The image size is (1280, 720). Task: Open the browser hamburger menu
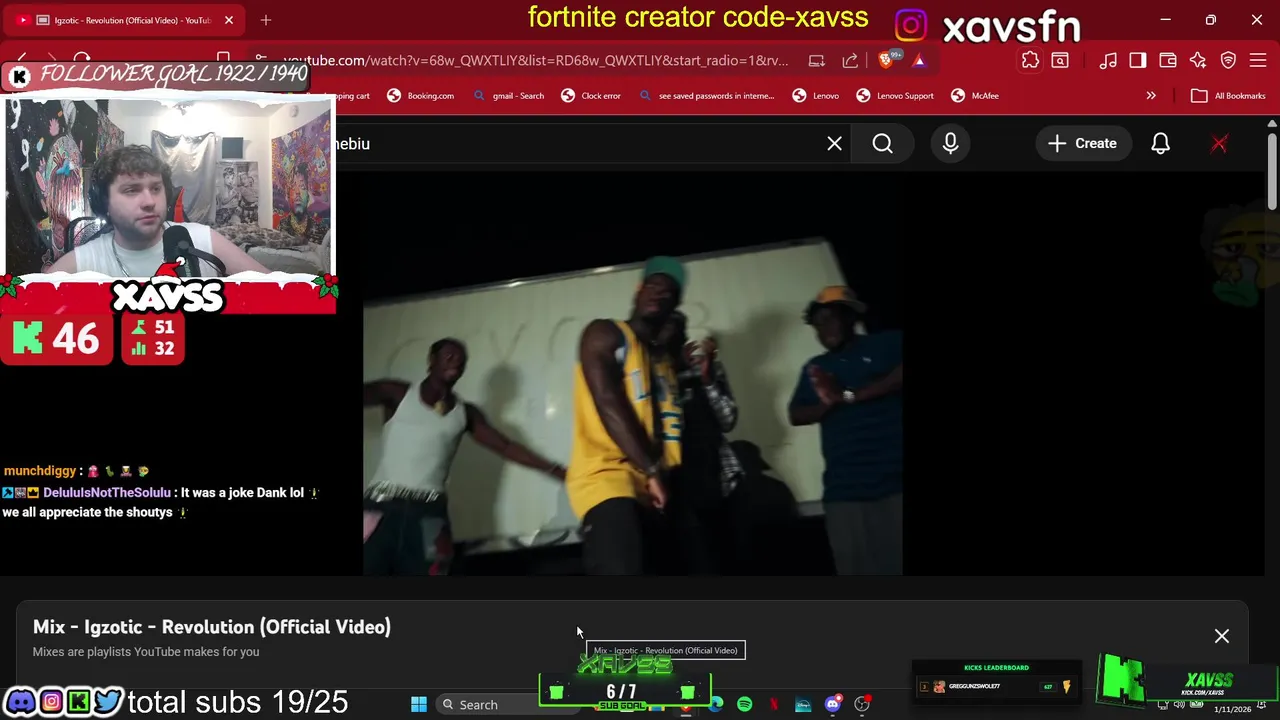pyautogui.click(x=1259, y=61)
